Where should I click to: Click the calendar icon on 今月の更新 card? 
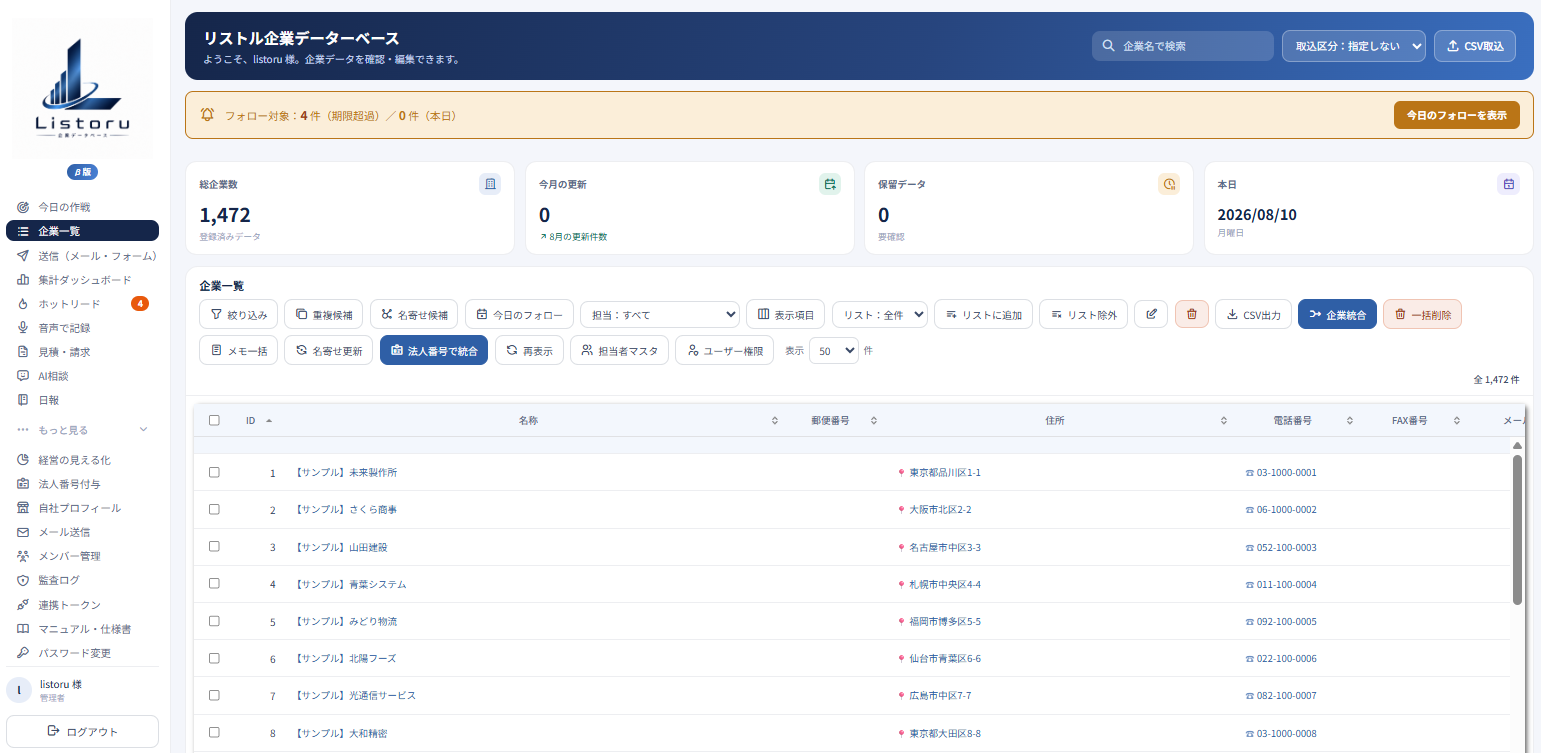click(x=830, y=184)
